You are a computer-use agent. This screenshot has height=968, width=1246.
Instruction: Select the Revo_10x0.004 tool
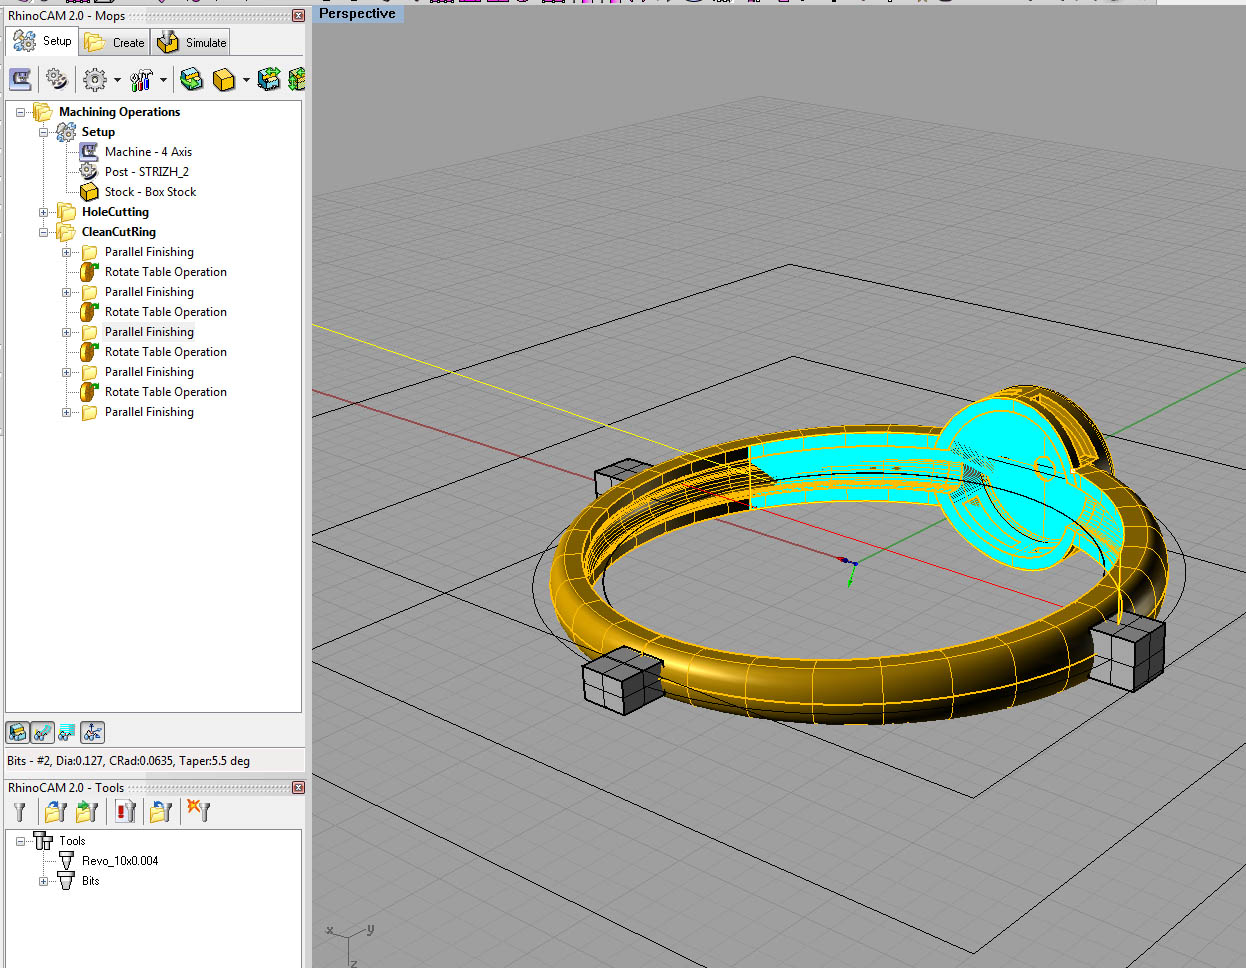119,861
